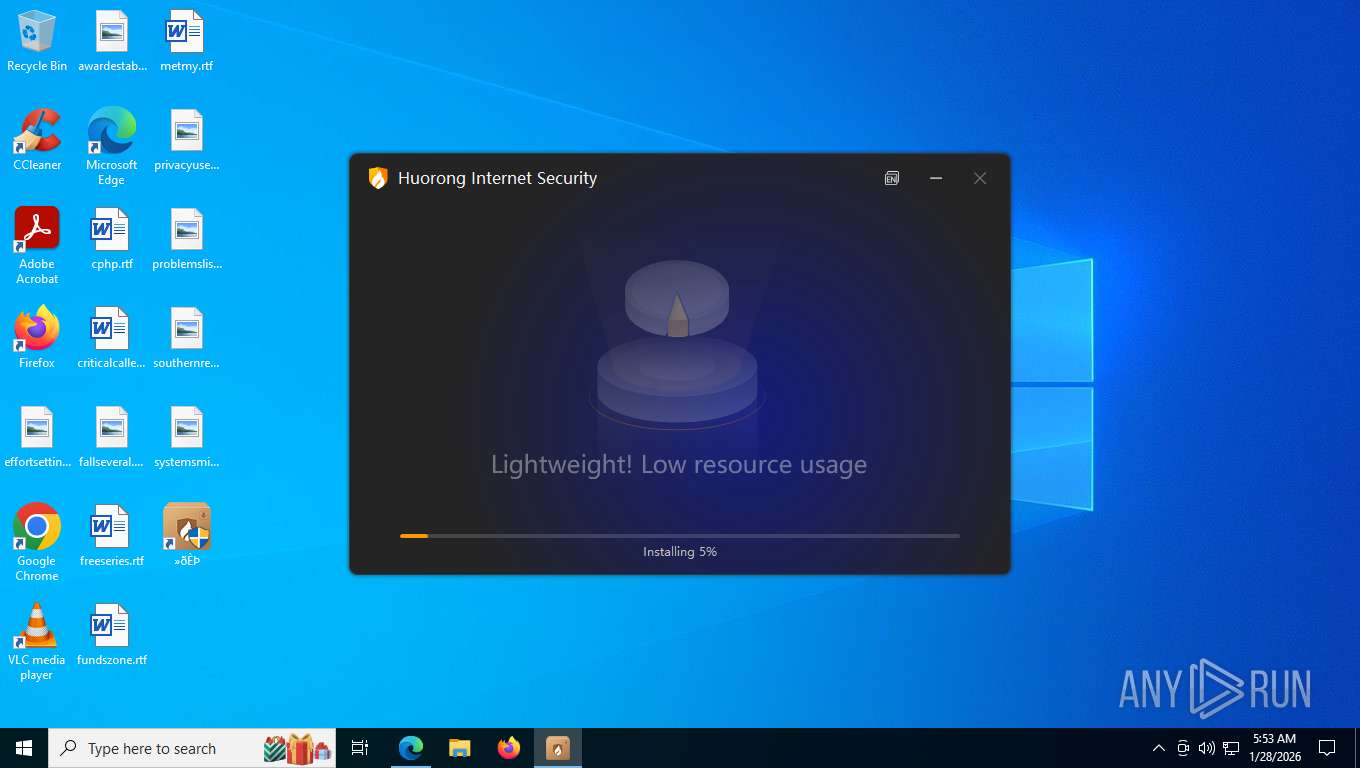Open the awardestab... image file icon
This screenshot has height=768, width=1360.
coord(112,41)
